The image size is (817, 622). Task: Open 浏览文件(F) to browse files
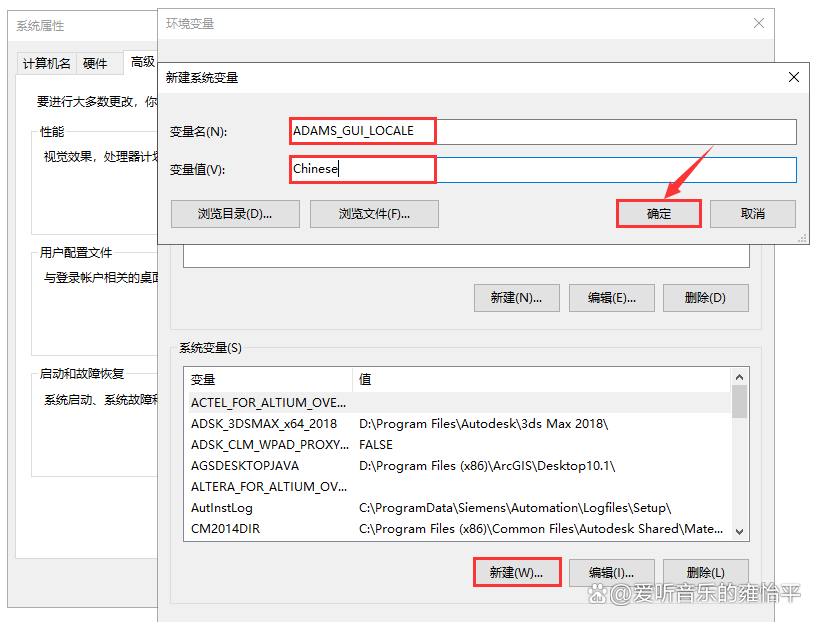point(373,213)
